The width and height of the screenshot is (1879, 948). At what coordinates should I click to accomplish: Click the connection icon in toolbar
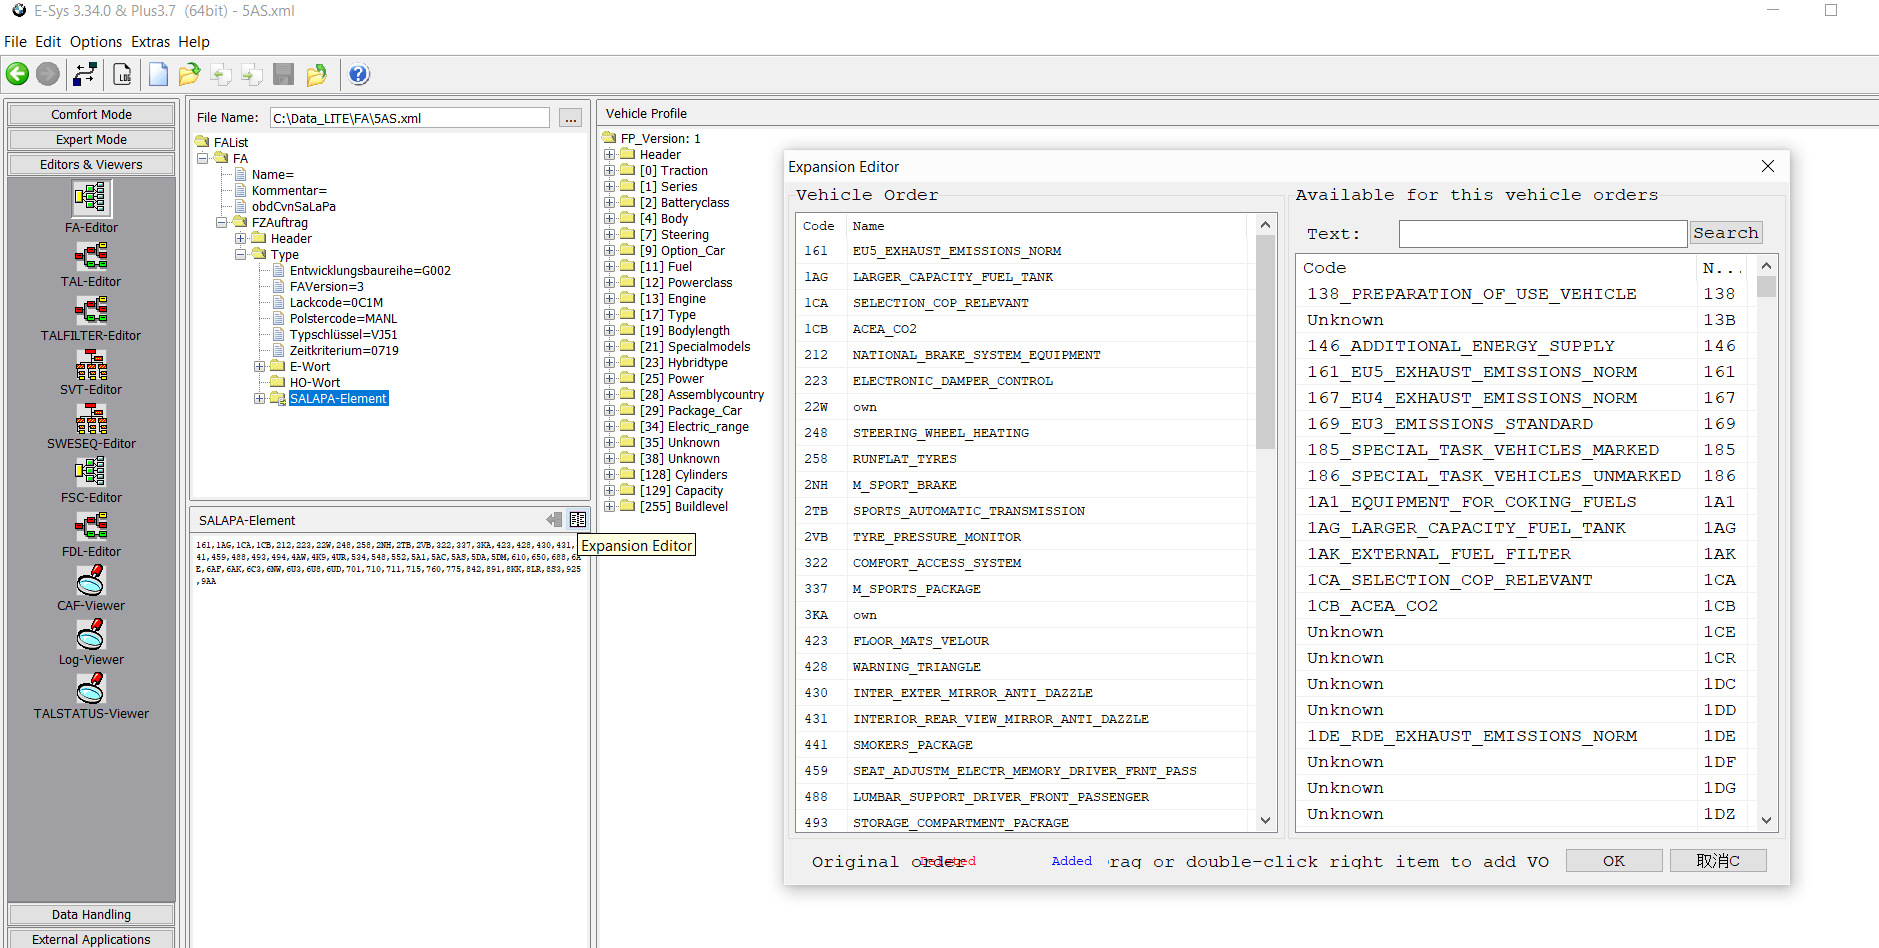coord(85,74)
